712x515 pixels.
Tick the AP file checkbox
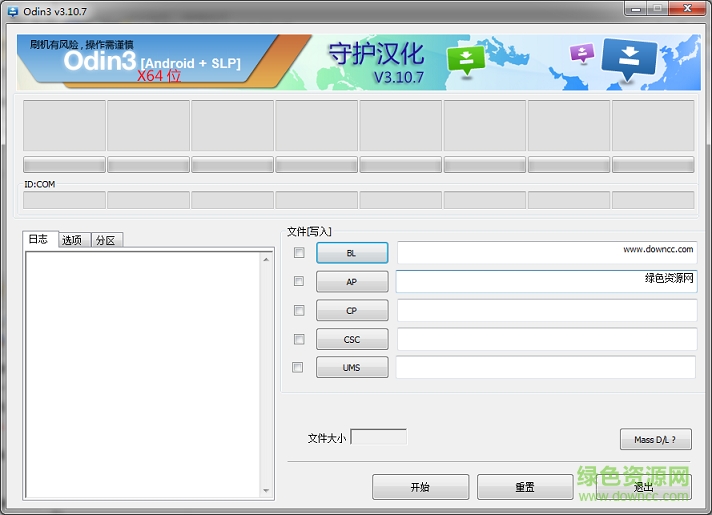click(299, 282)
